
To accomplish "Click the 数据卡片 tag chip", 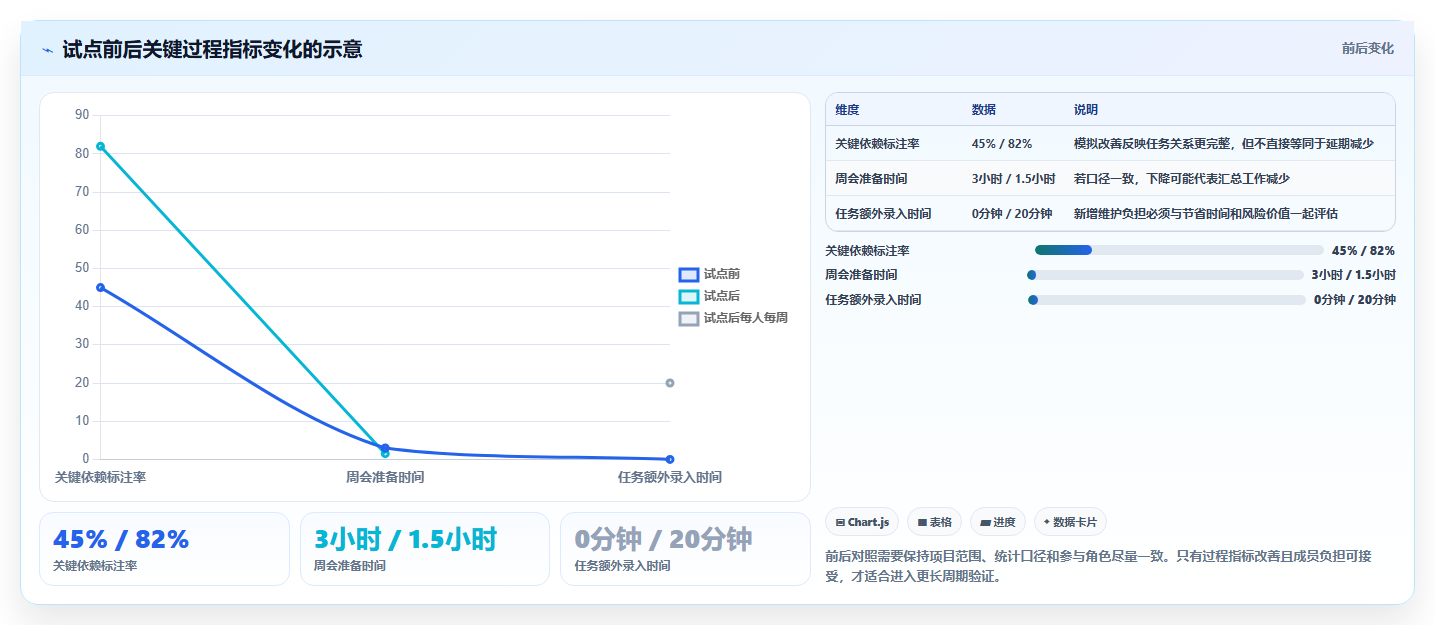I will pyautogui.click(x=1070, y=522).
